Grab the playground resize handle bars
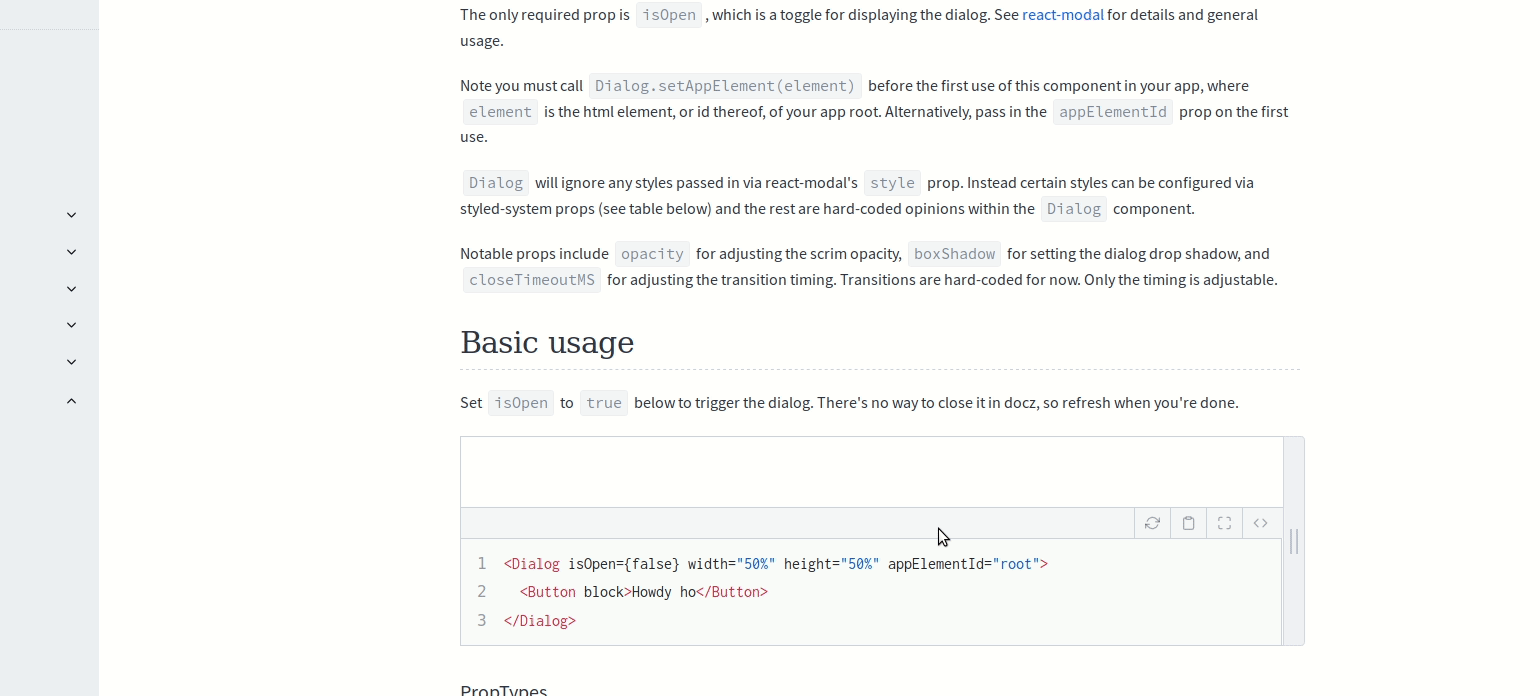1540x696 pixels. point(1294,541)
